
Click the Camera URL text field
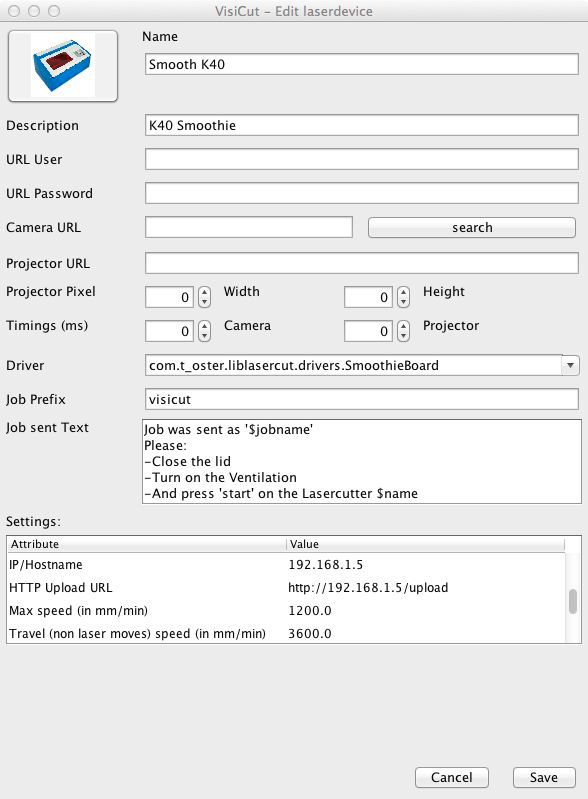[249, 227]
